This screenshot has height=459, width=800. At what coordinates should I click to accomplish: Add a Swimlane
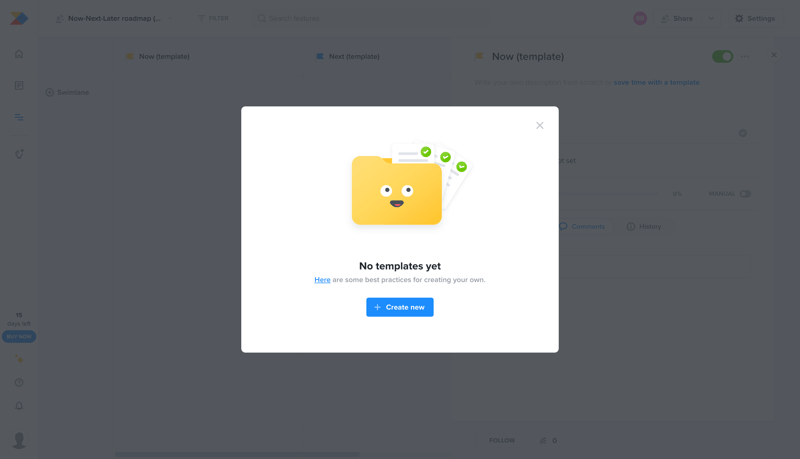67,92
